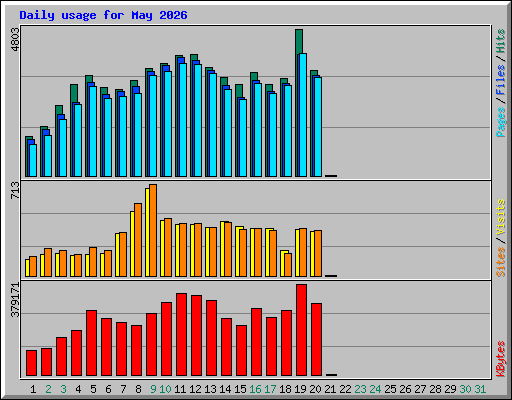
Task: Click the orange Sites bar for day 2
Action: 48,262
